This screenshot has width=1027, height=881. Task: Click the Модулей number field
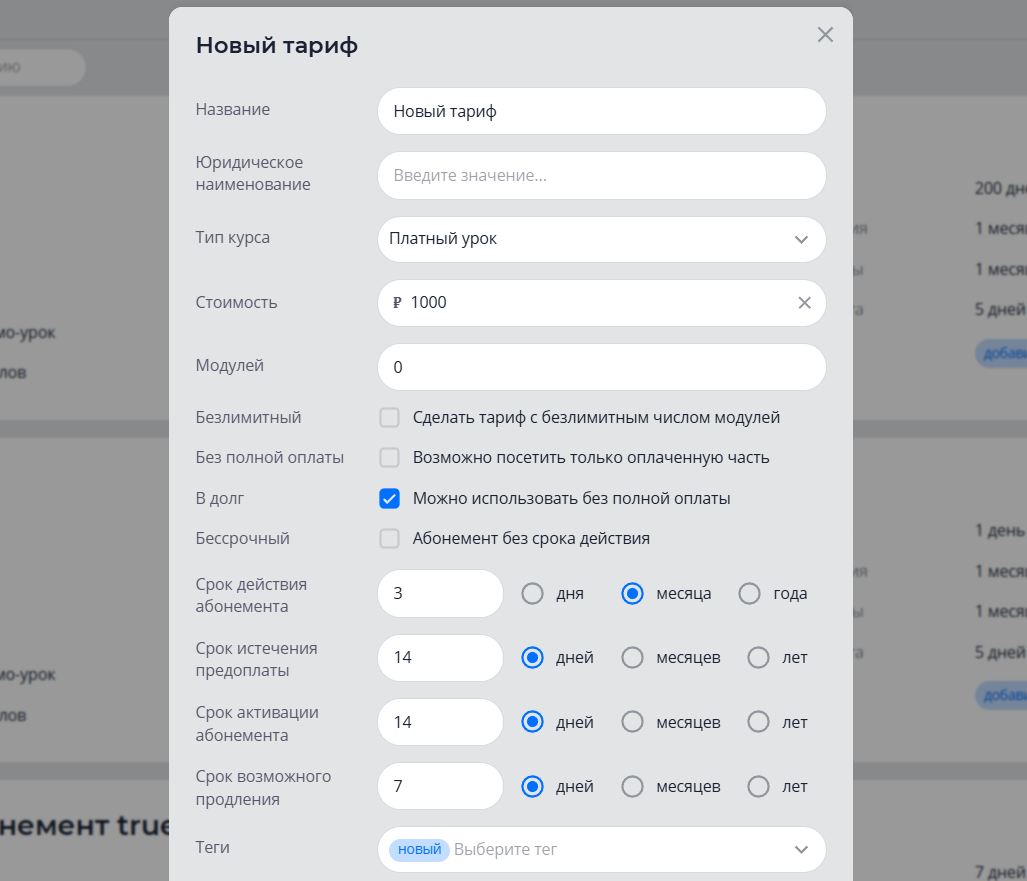601,367
